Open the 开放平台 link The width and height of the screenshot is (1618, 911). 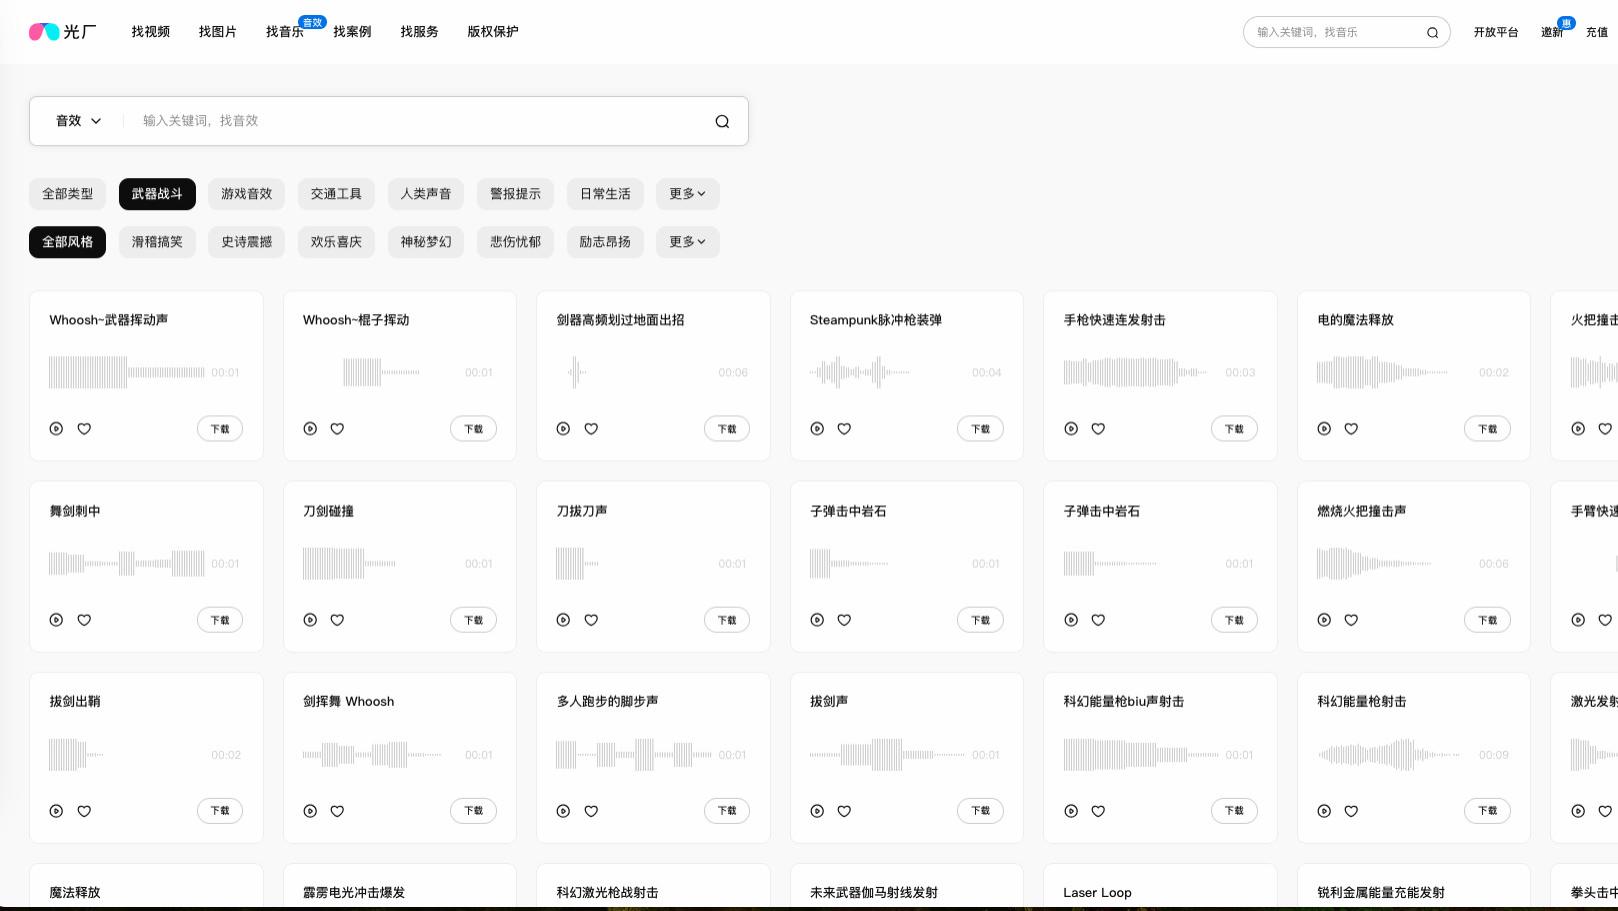tap(1496, 31)
